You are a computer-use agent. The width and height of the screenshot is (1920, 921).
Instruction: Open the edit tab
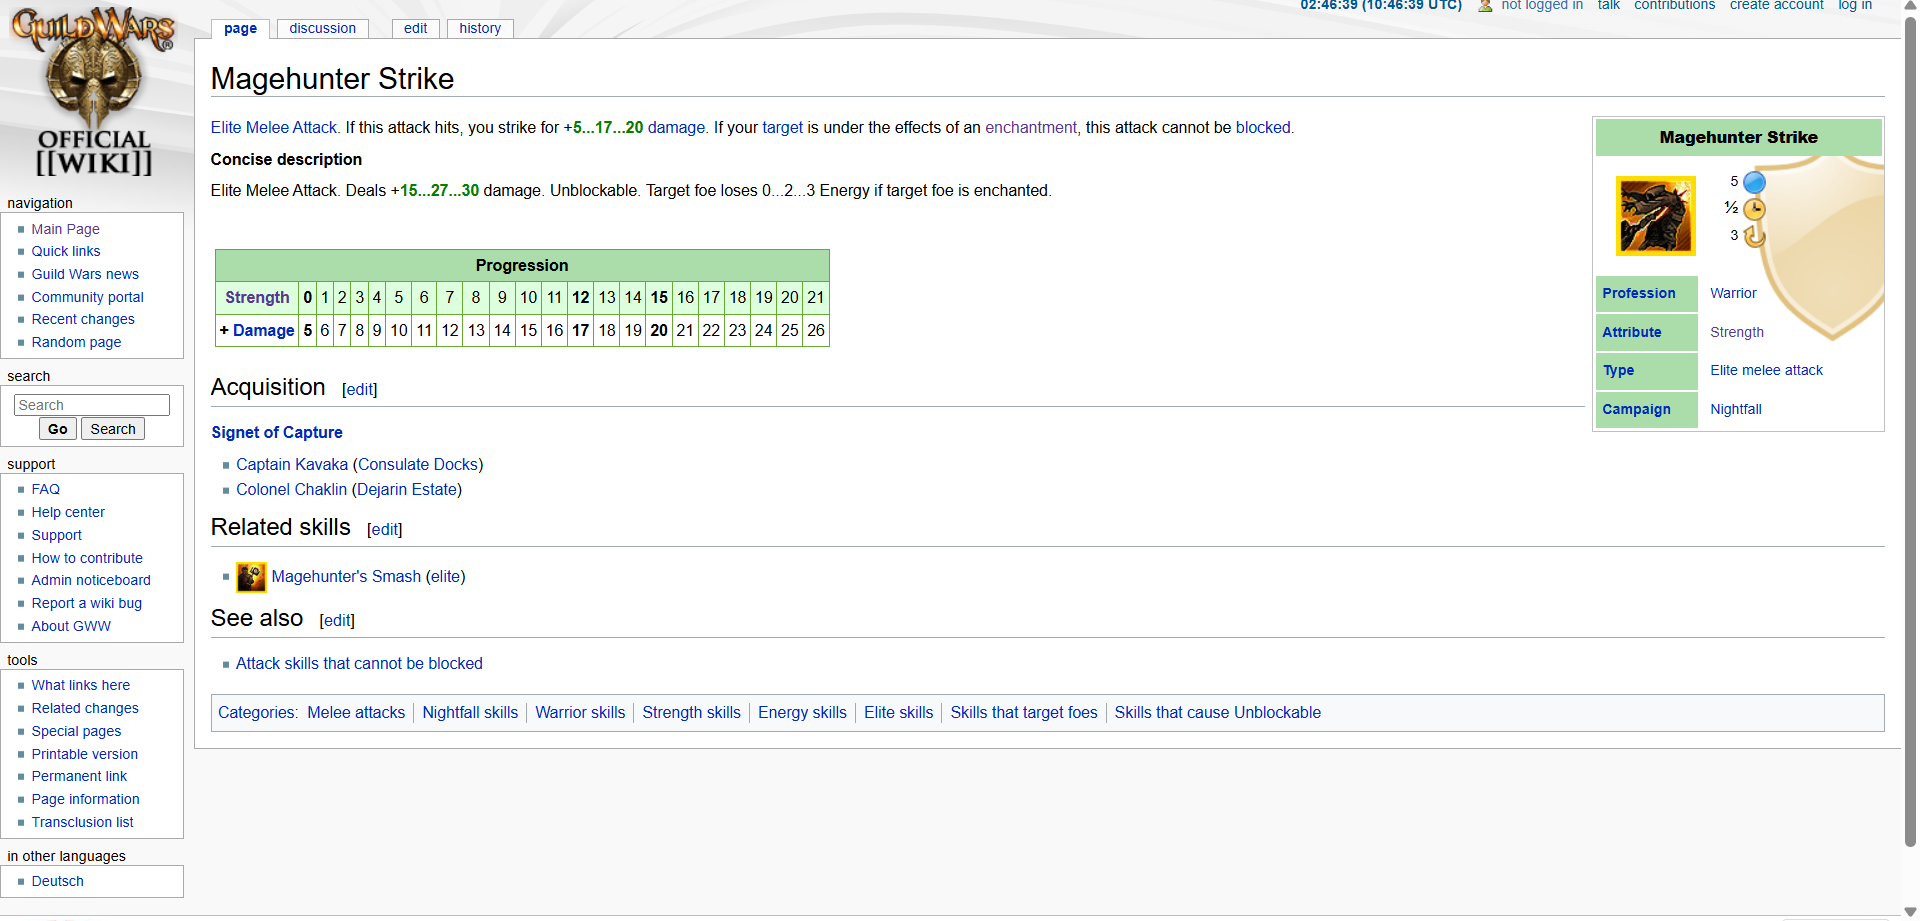click(415, 28)
